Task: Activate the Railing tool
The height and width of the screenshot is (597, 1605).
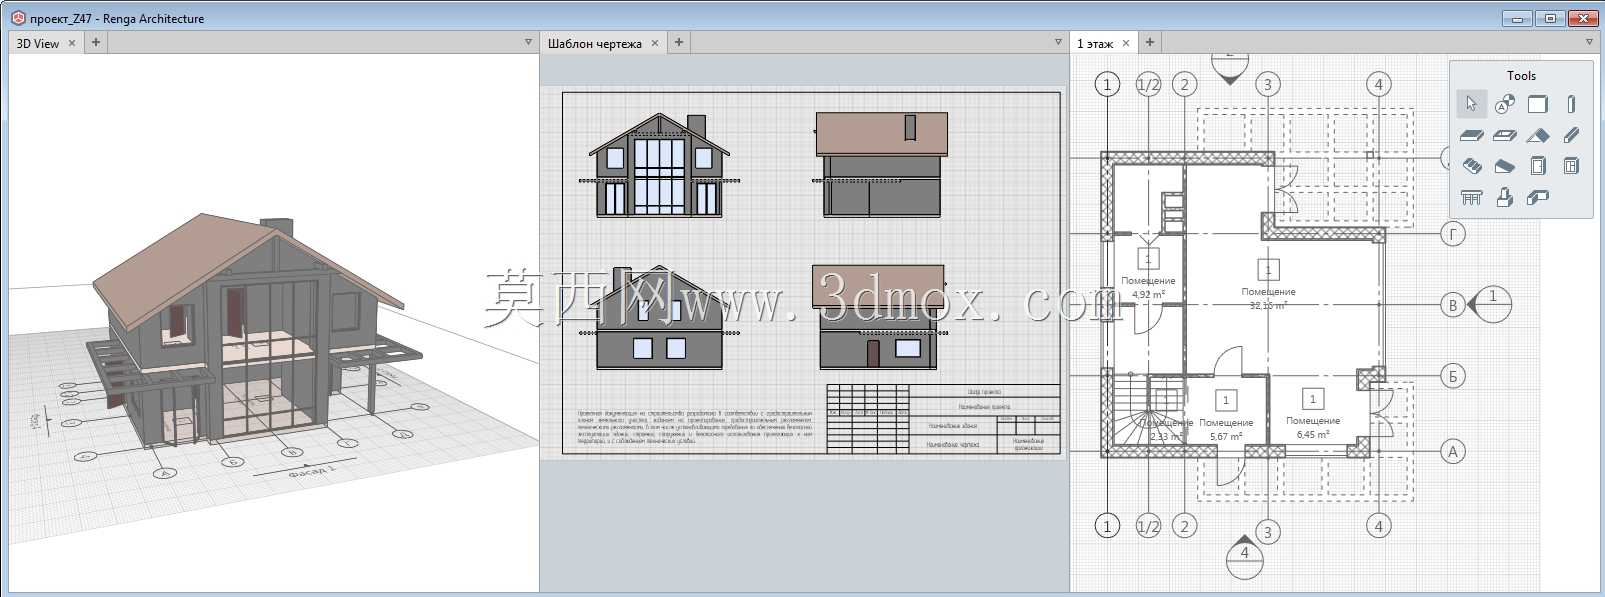Action: (1471, 198)
